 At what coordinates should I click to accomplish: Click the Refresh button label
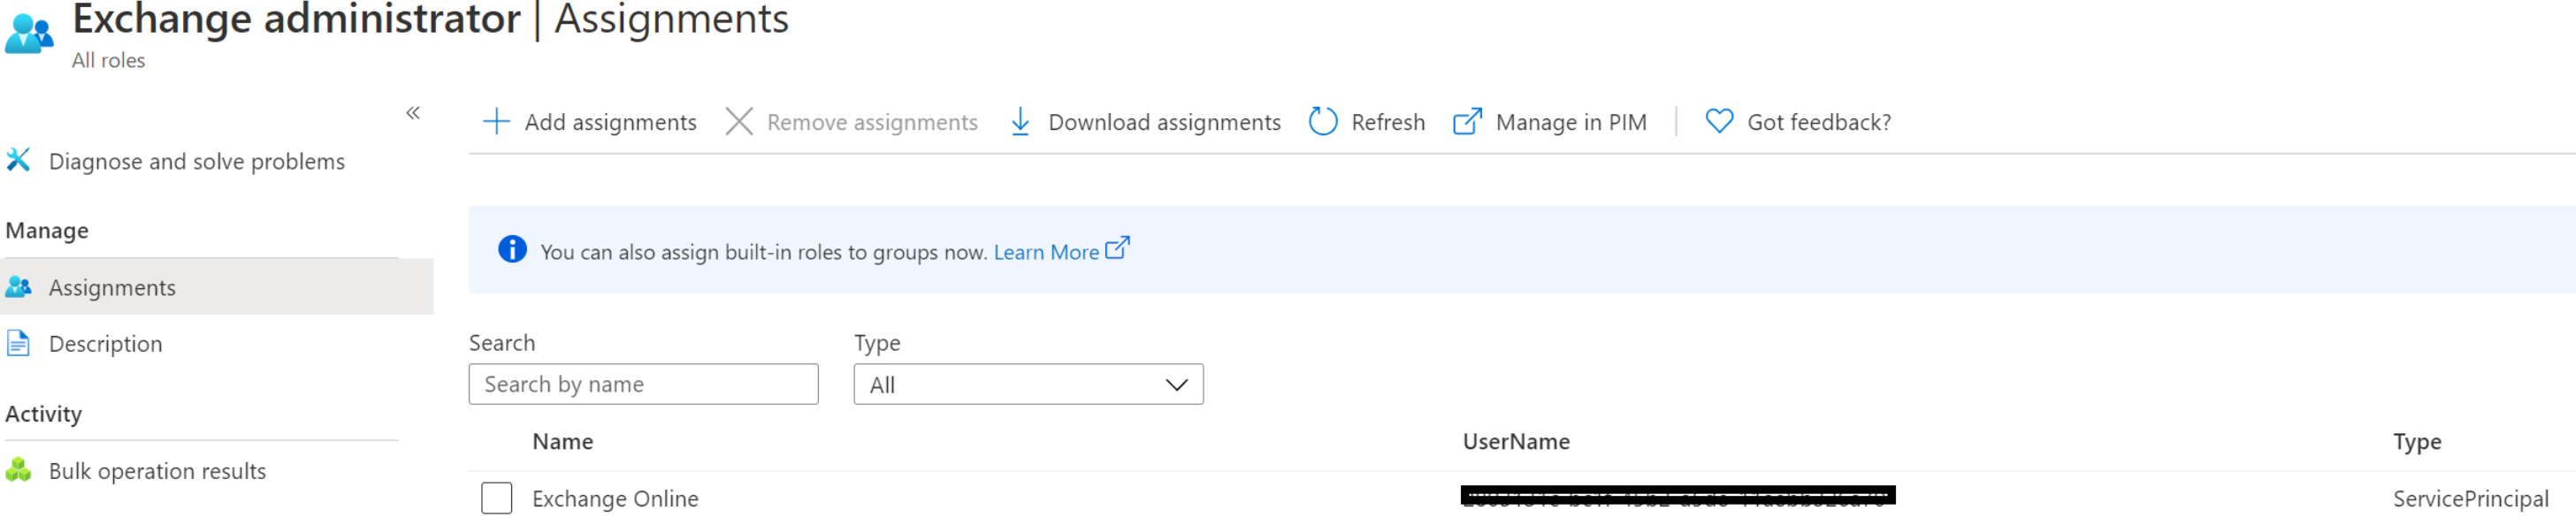[x=1388, y=122]
